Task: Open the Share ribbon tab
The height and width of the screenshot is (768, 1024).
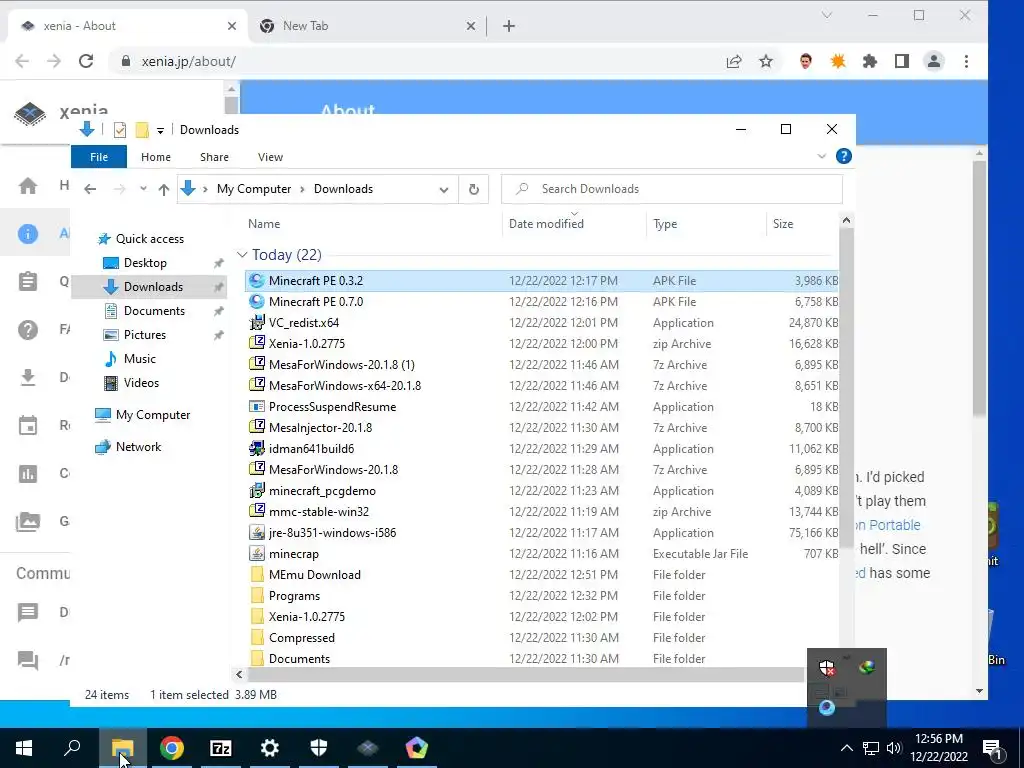Action: tap(214, 157)
